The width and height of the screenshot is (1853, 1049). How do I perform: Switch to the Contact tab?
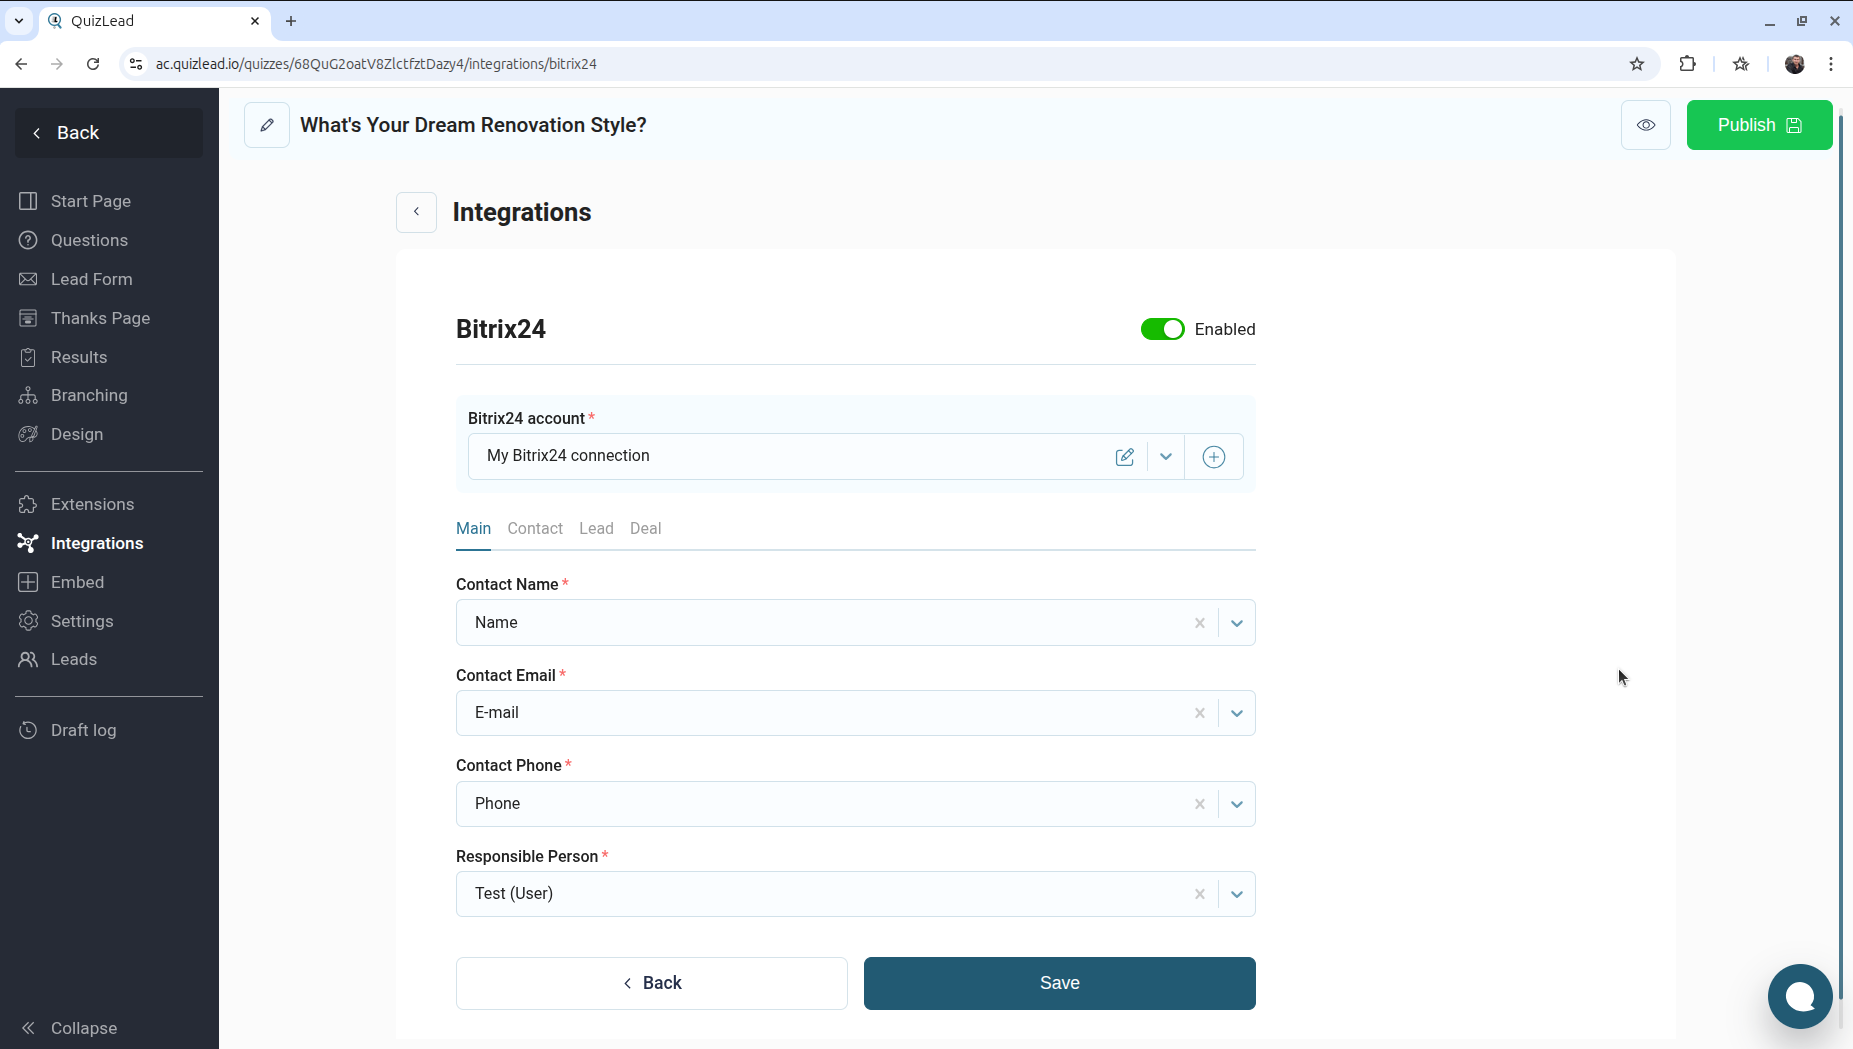[x=535, y=528]
